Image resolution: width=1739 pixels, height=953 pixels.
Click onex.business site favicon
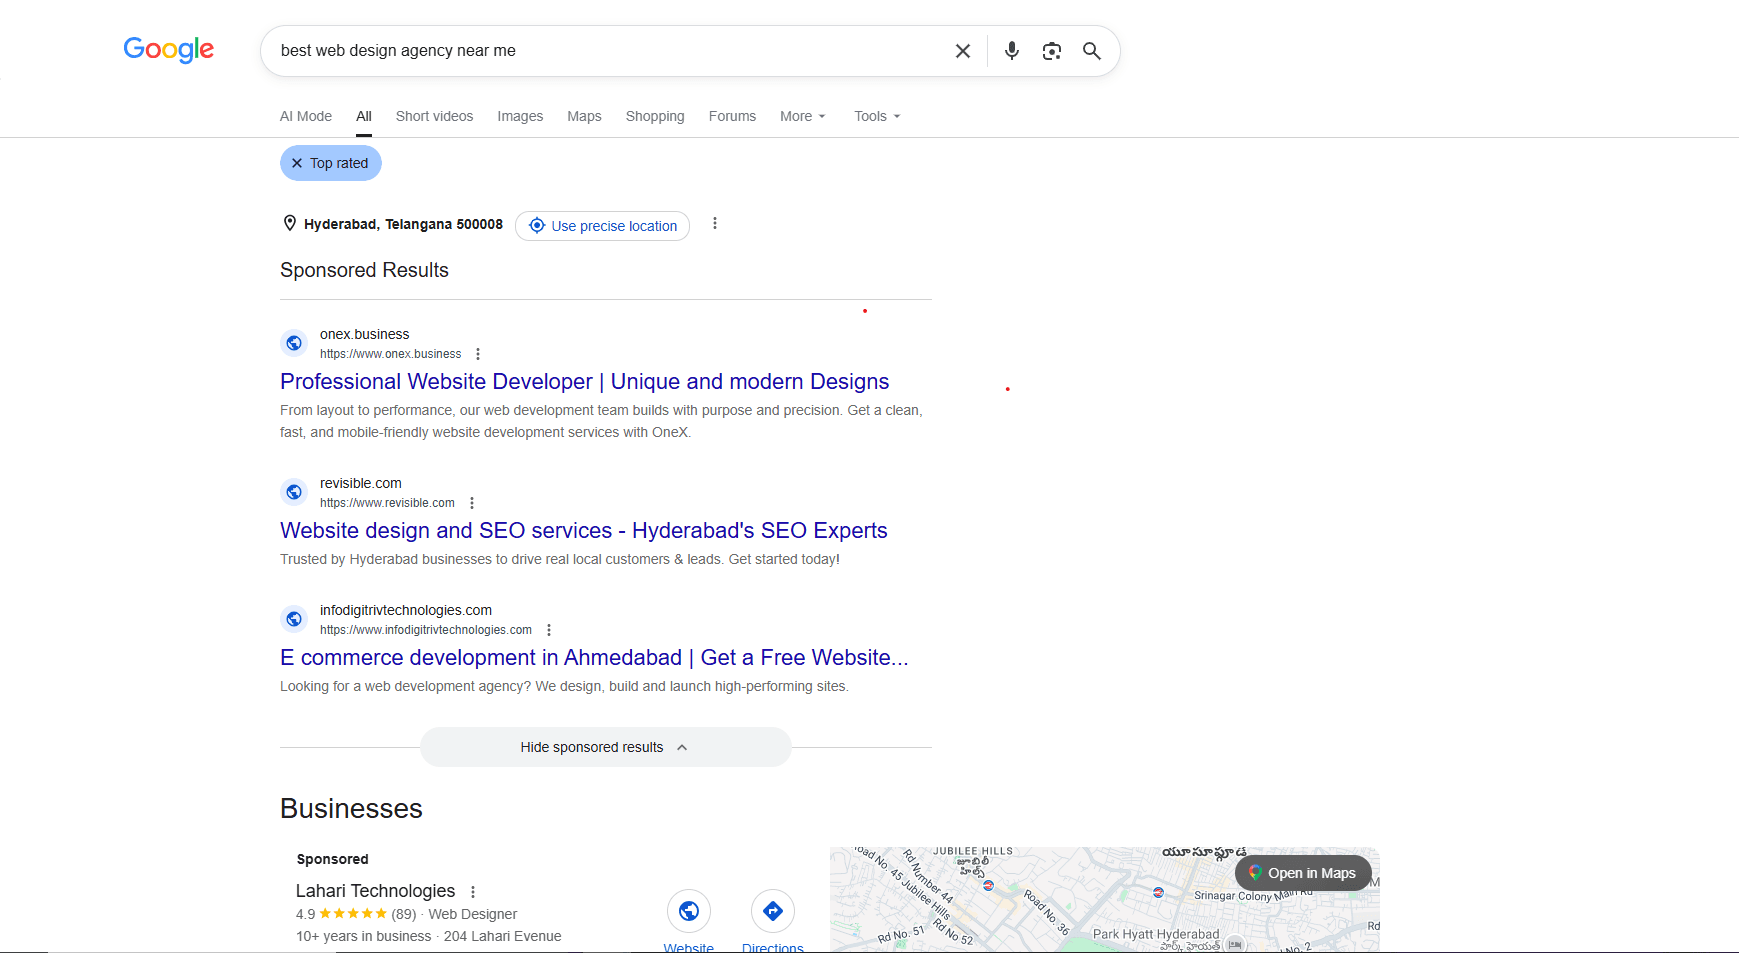point(294,343)
